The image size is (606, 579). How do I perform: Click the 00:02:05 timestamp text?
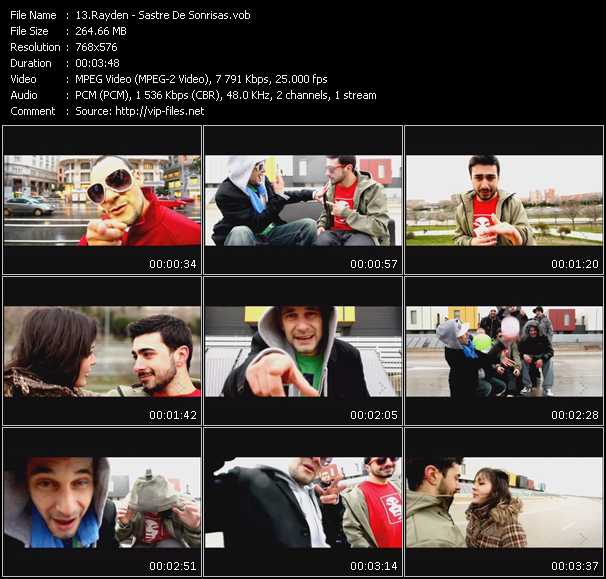374,415
